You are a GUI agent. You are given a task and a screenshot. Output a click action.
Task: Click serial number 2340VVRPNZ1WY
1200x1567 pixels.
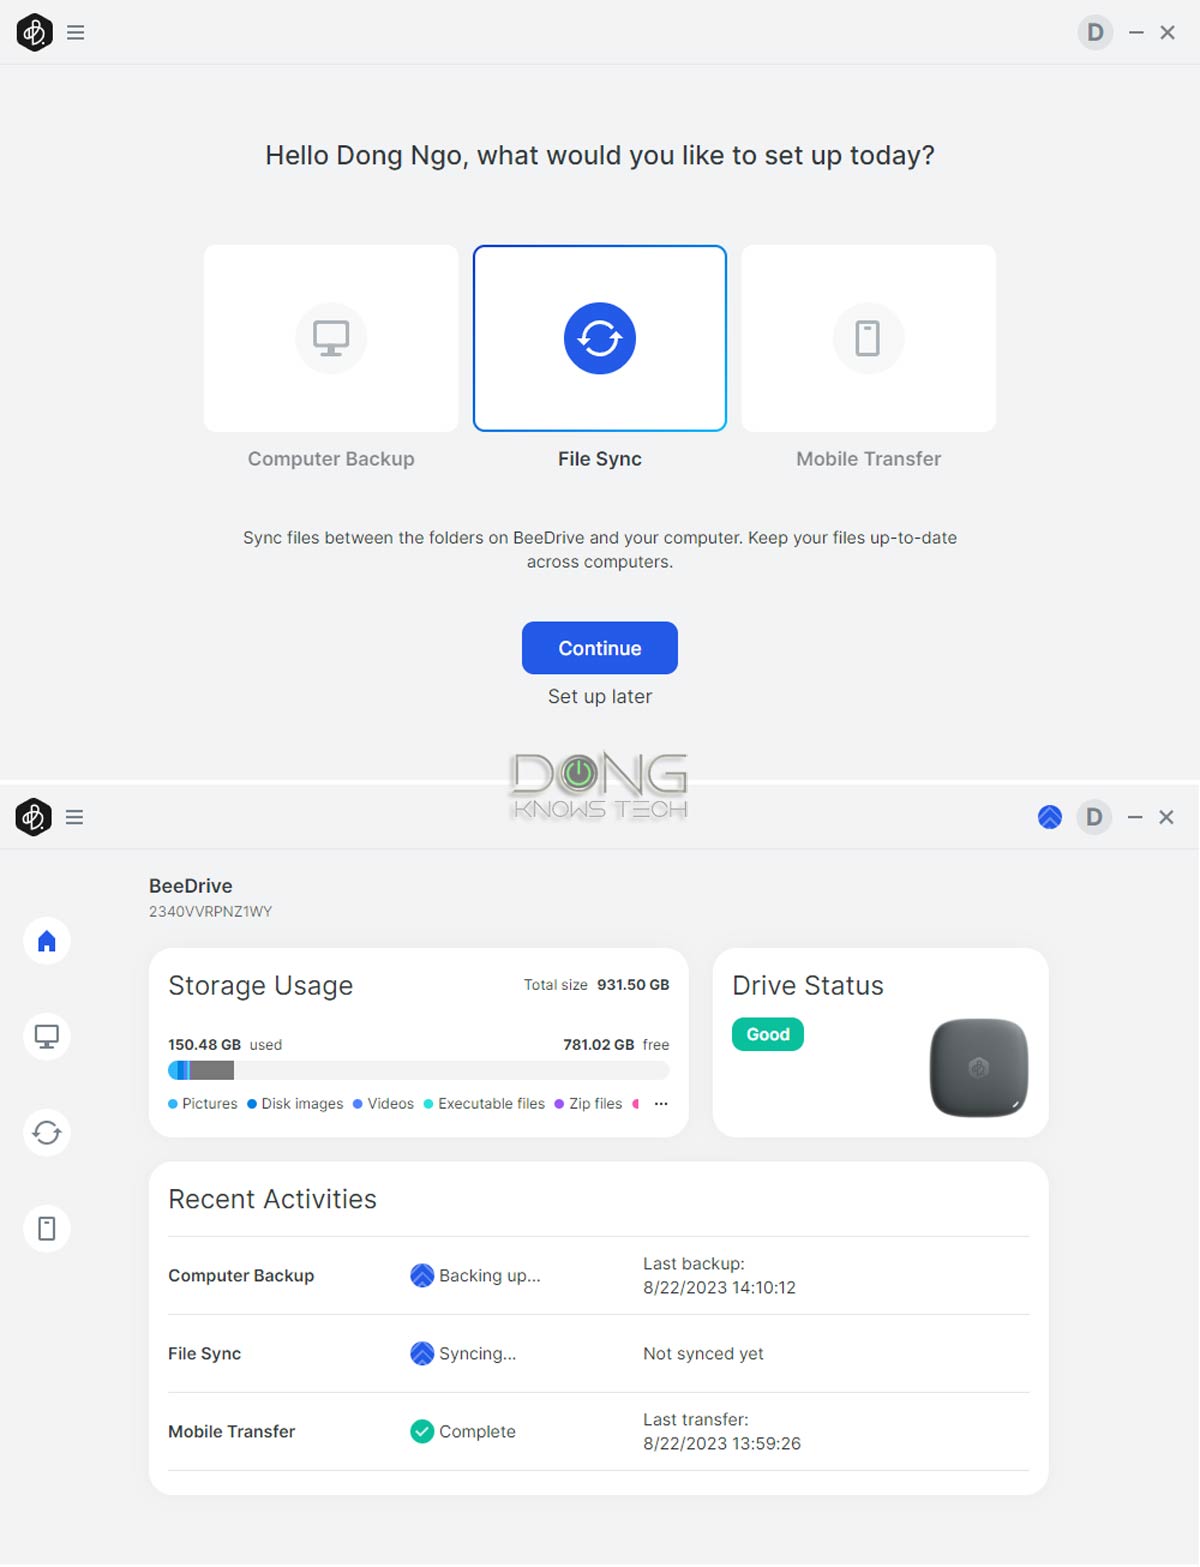[x=210, y=912]
